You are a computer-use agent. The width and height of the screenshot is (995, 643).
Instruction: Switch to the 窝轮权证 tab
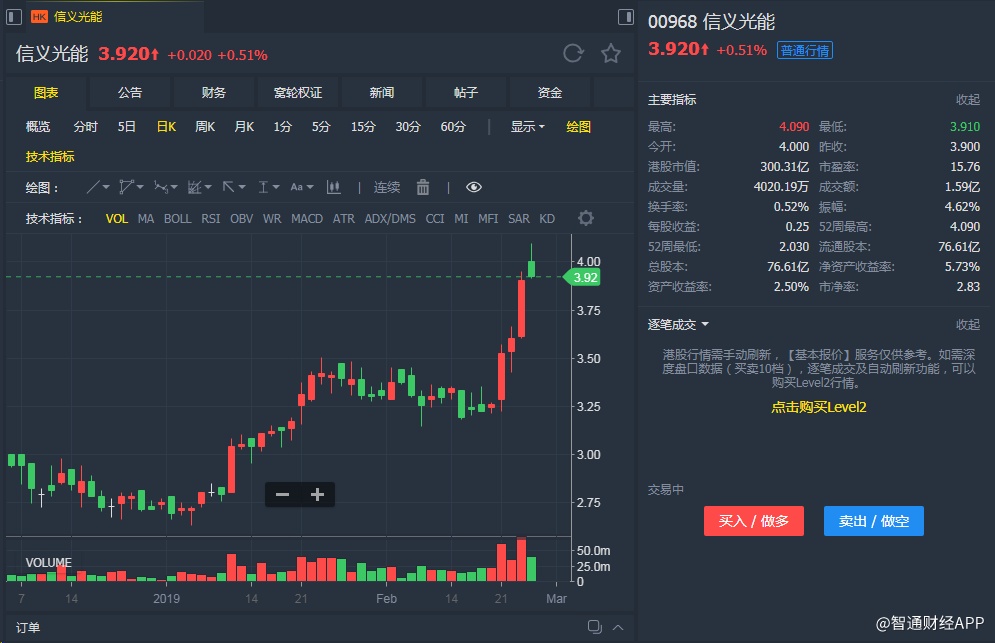click(298, 93)
